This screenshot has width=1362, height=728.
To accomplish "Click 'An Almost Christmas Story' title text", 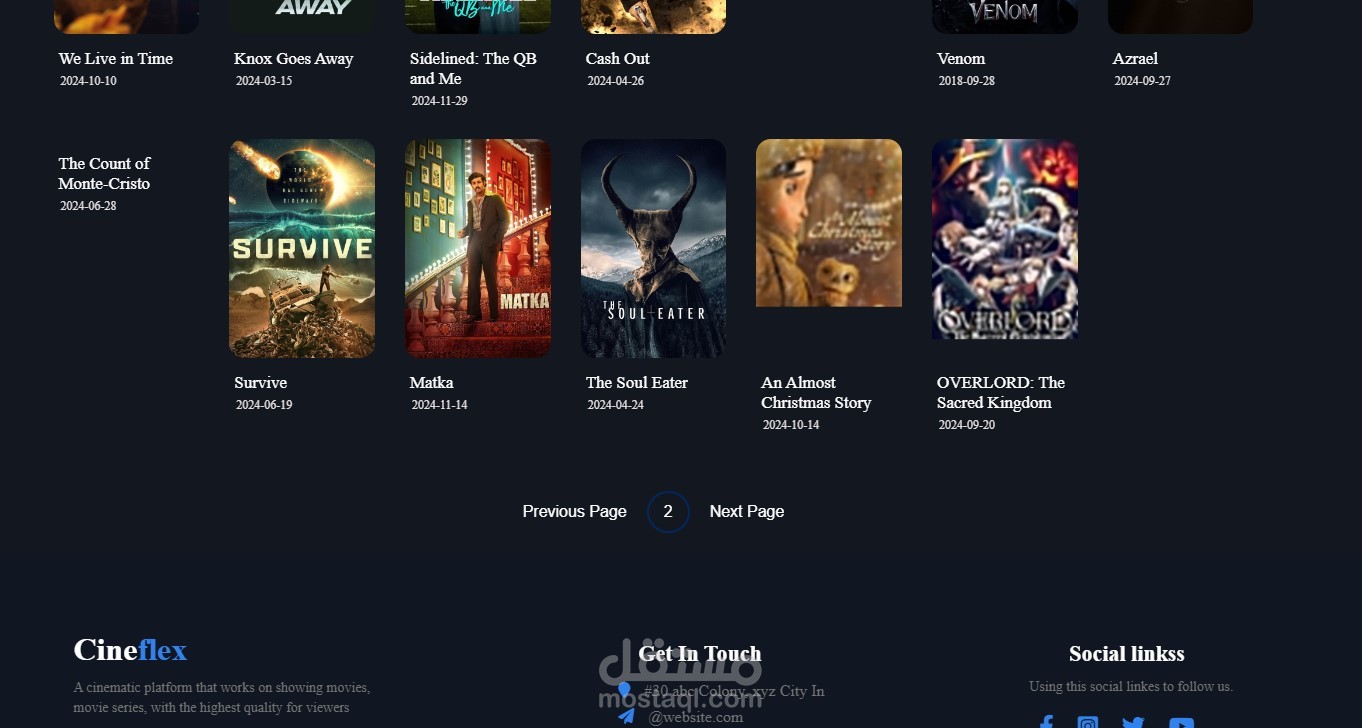I will (816, 393).
